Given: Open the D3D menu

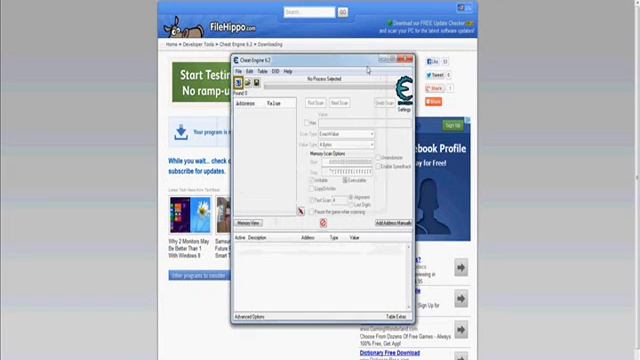Looking at the screenshot, I should click(276, 71).
